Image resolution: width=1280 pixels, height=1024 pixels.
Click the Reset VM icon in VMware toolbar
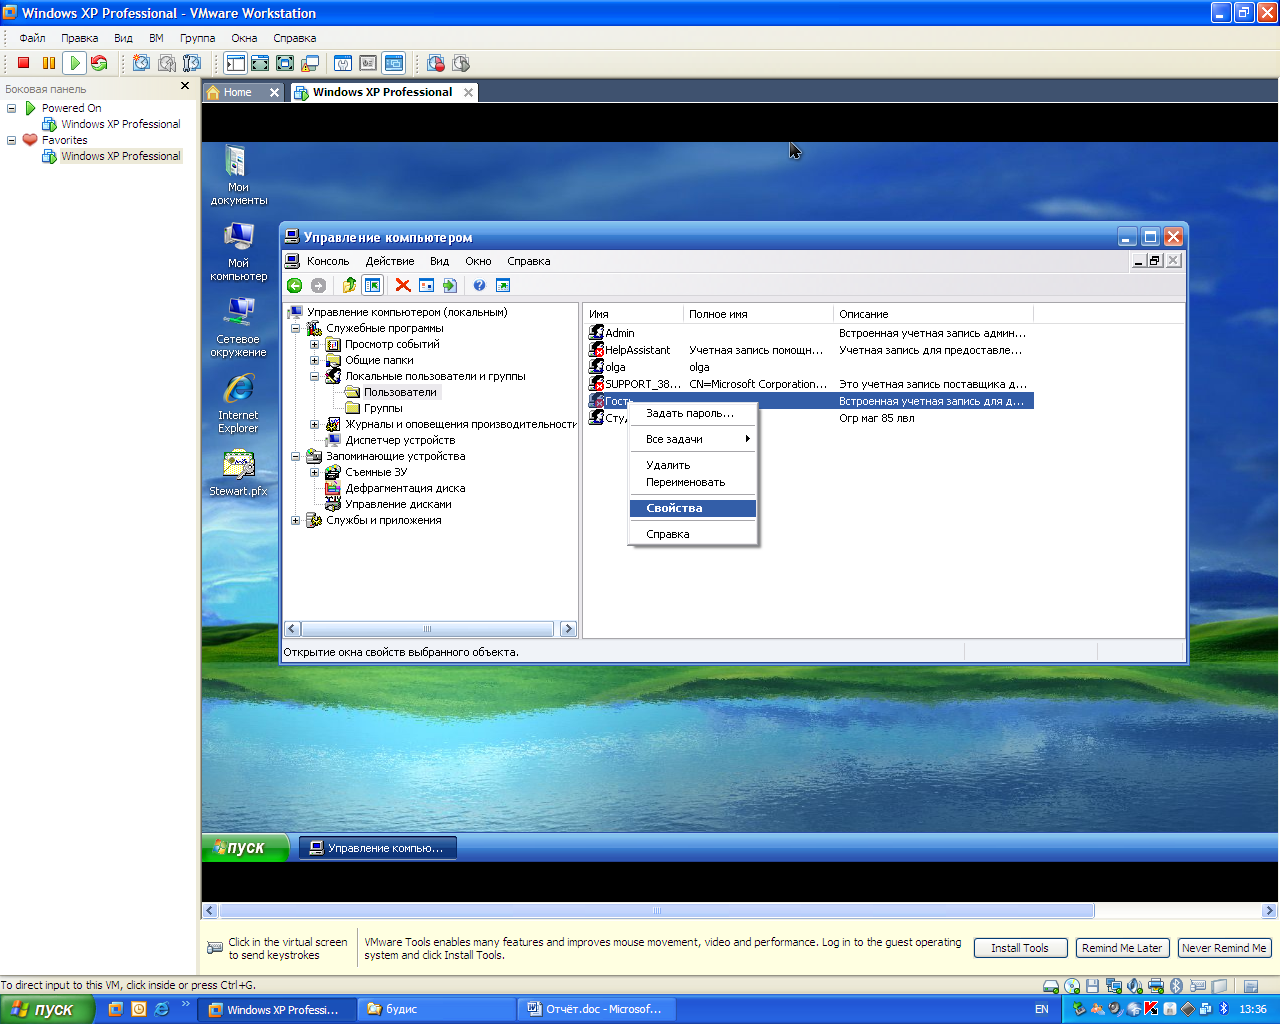(99, 63)
